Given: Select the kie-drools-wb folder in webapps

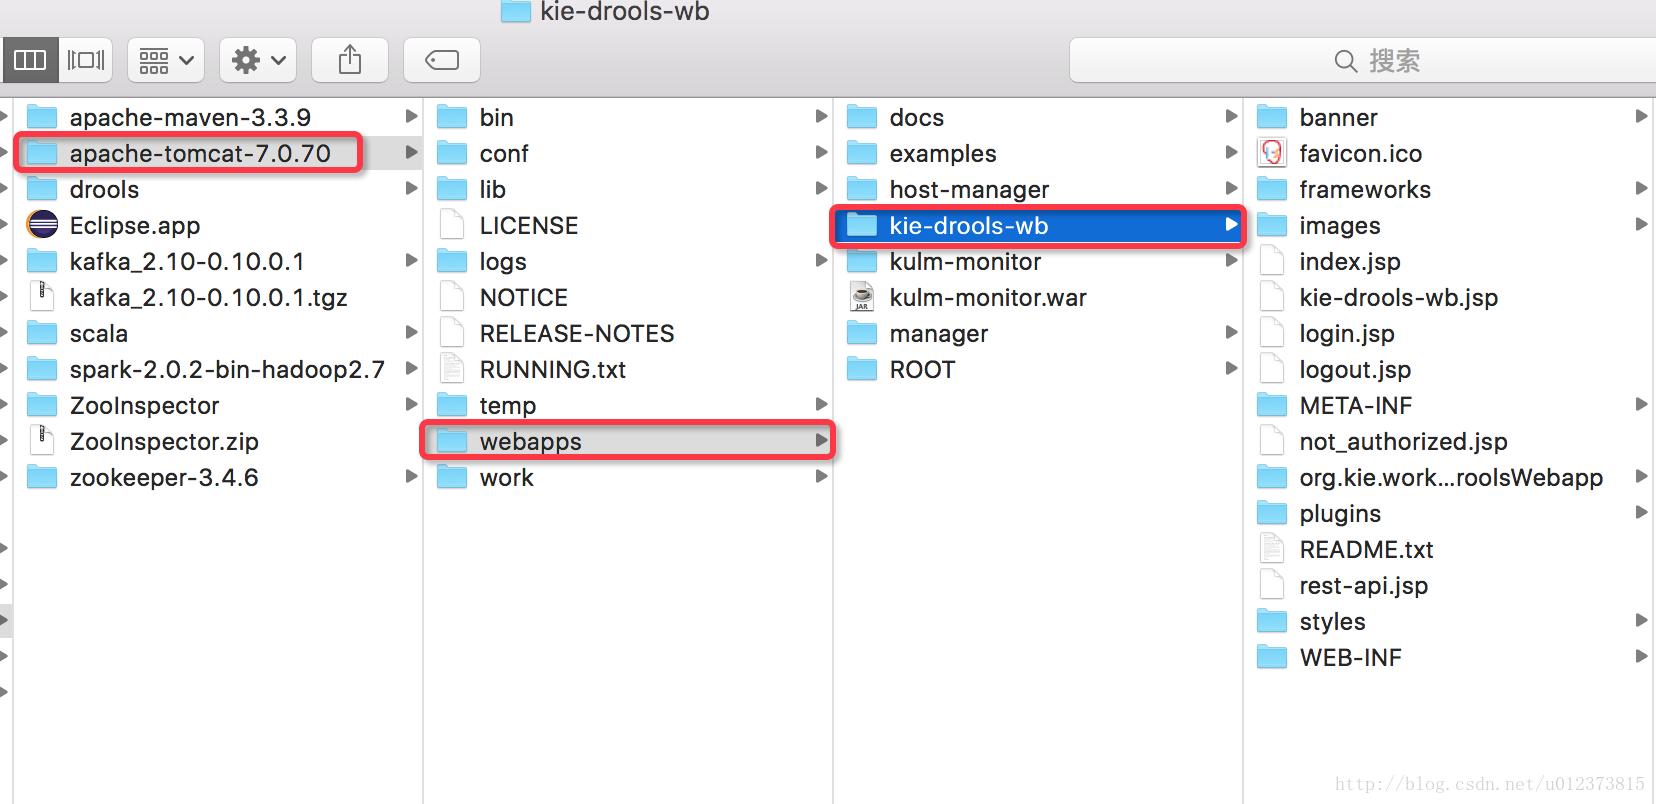Looking at the screenshot, I should pos(1038,225).
